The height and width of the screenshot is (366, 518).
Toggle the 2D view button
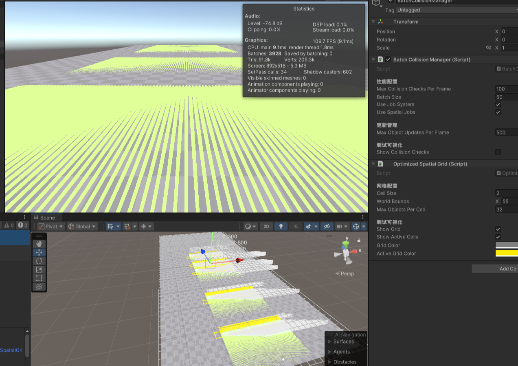pos(266,226)
